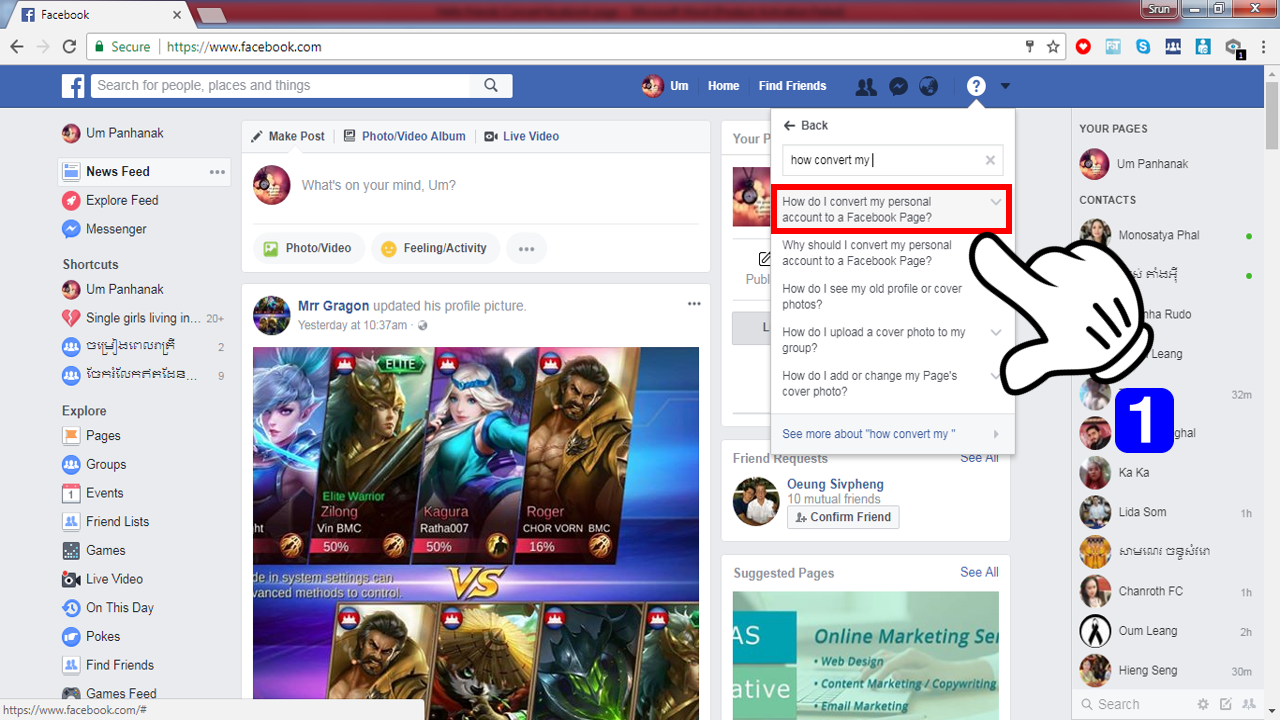1280x720 pixels.
Task: Open the Skype extension icon
Action: coord(1143,47)
